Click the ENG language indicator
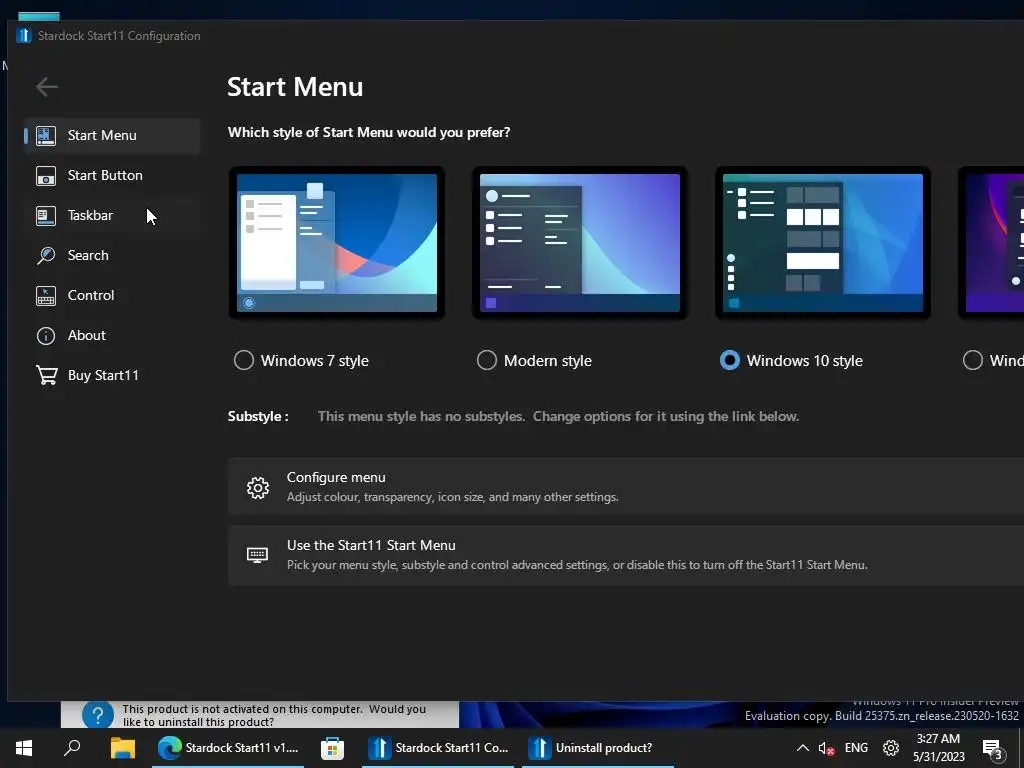1024x768 pixels. (x=856, y=748)
